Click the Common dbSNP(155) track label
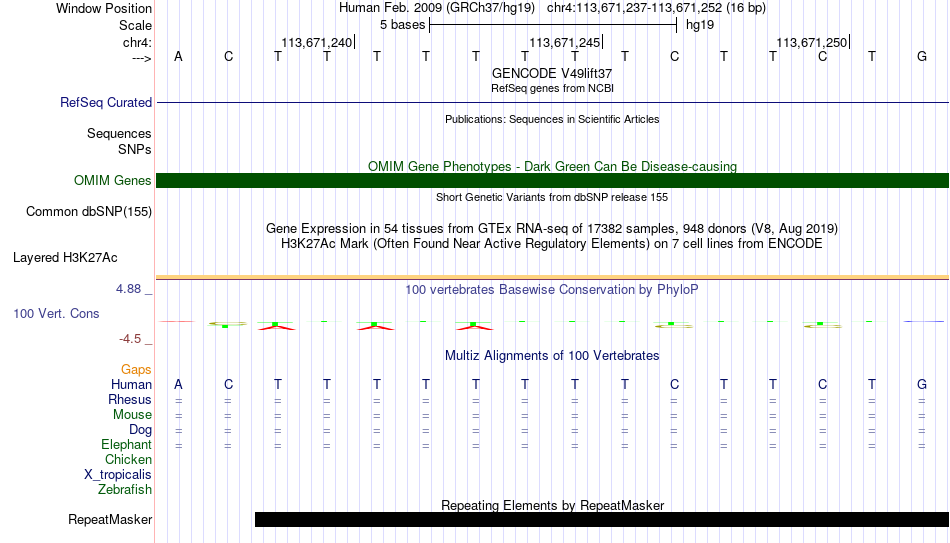The image size is (950, 543). pyautogui.click(x=89, y=212)
